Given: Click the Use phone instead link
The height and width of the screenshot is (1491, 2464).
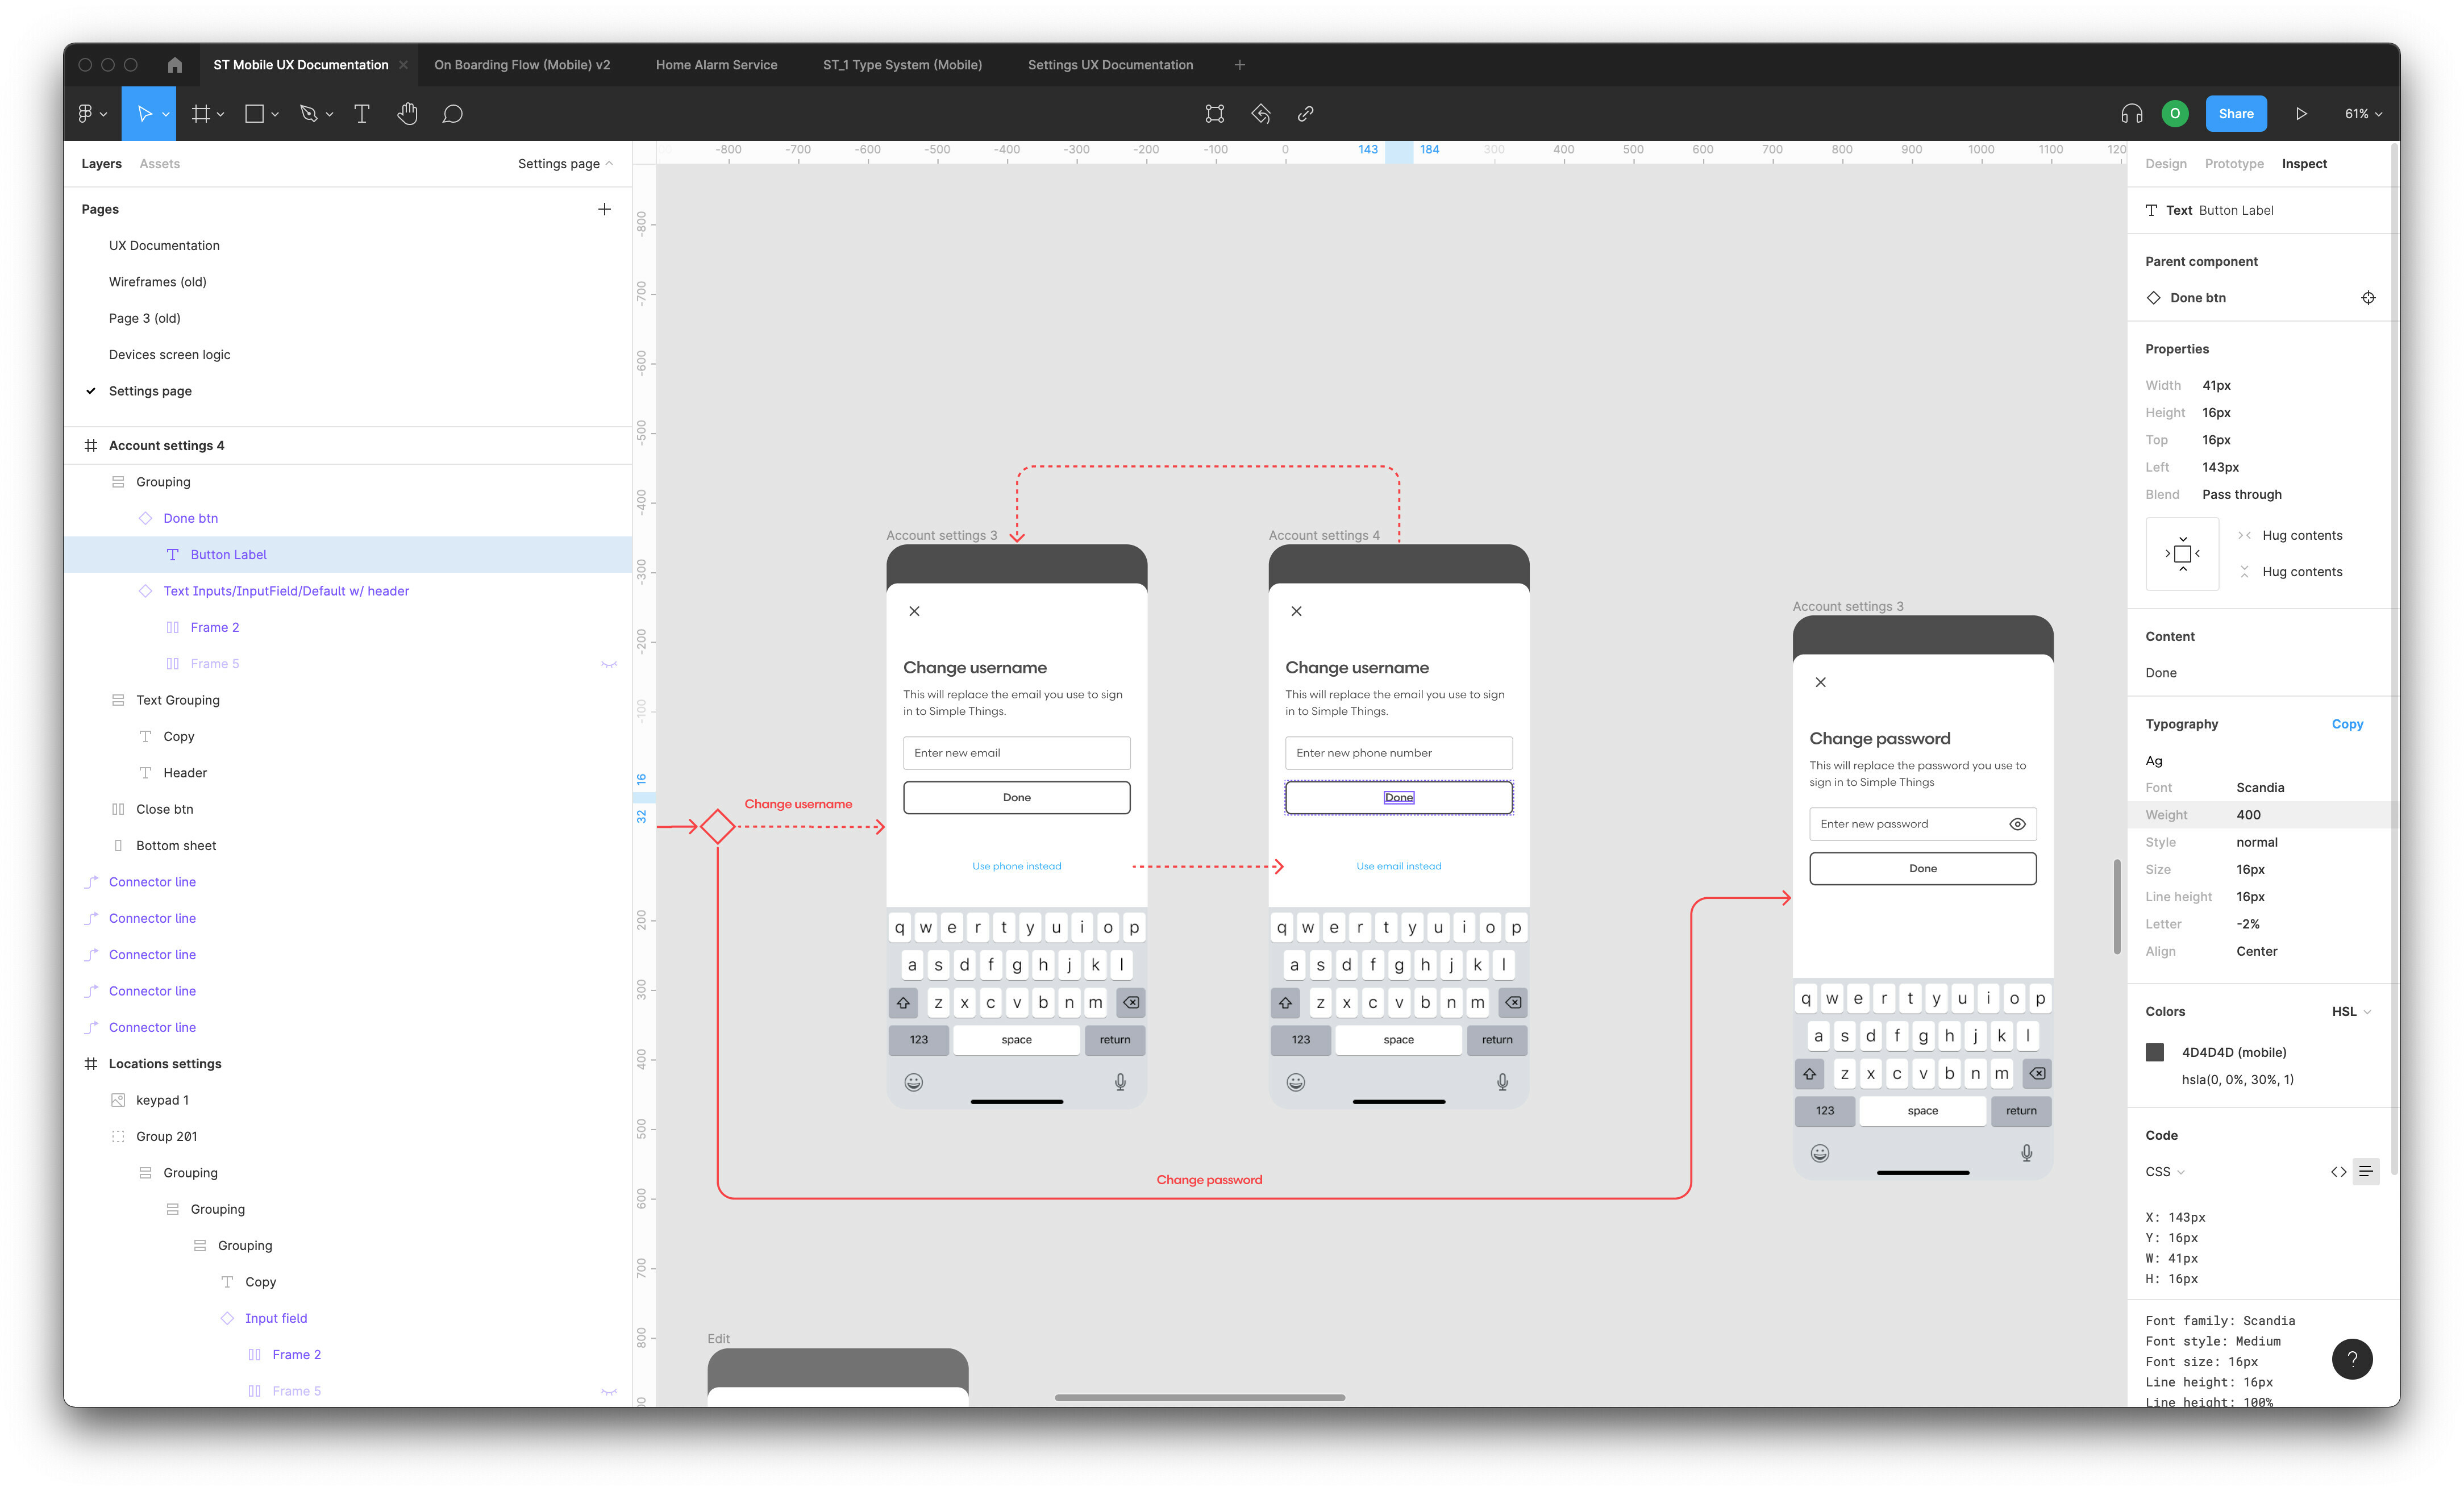Looking at the screenshot, I should click(x=1017, y=866).
